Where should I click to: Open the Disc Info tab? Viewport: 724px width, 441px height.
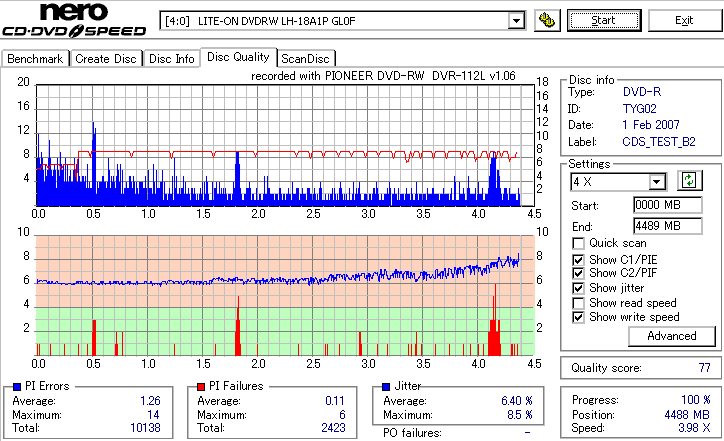tap(171, 59)
